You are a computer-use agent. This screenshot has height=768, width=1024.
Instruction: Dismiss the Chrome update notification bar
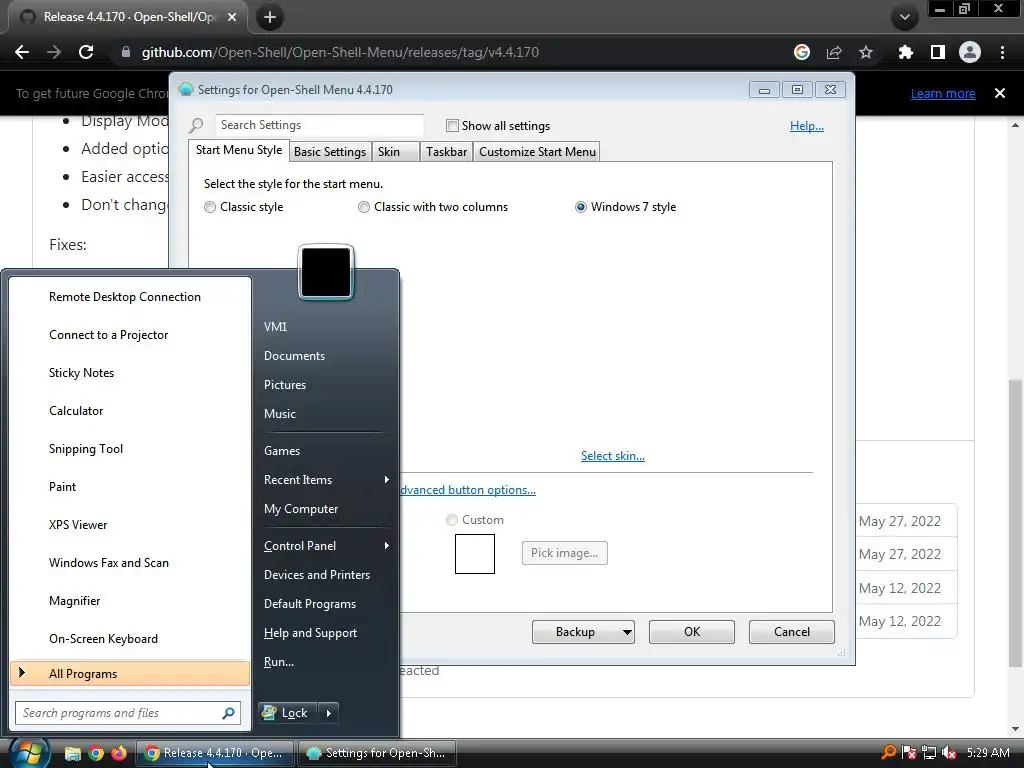1000,93
